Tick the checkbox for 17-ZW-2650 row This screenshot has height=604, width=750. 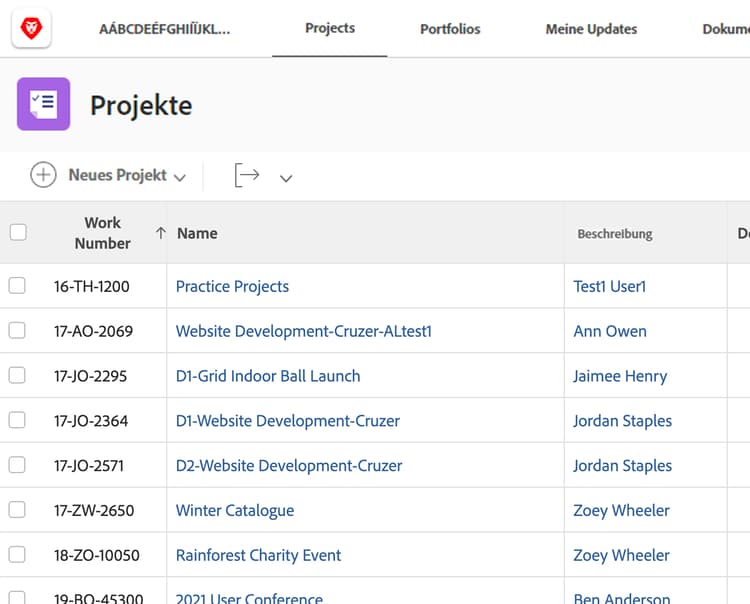pyautogui.click(x=17, y=510)
